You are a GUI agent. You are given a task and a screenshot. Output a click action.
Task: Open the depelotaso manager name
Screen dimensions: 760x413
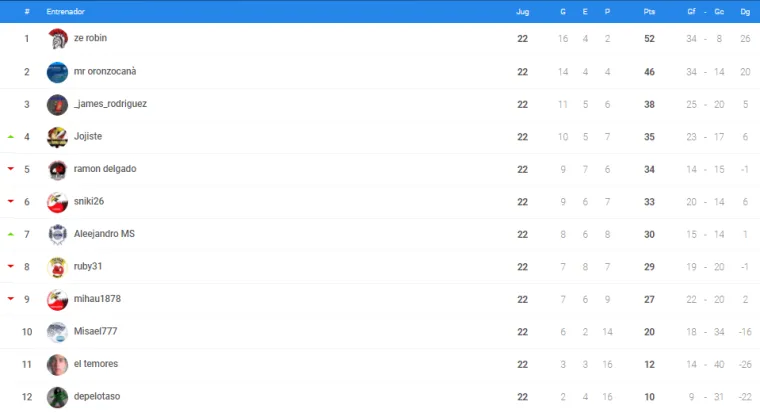96,396
